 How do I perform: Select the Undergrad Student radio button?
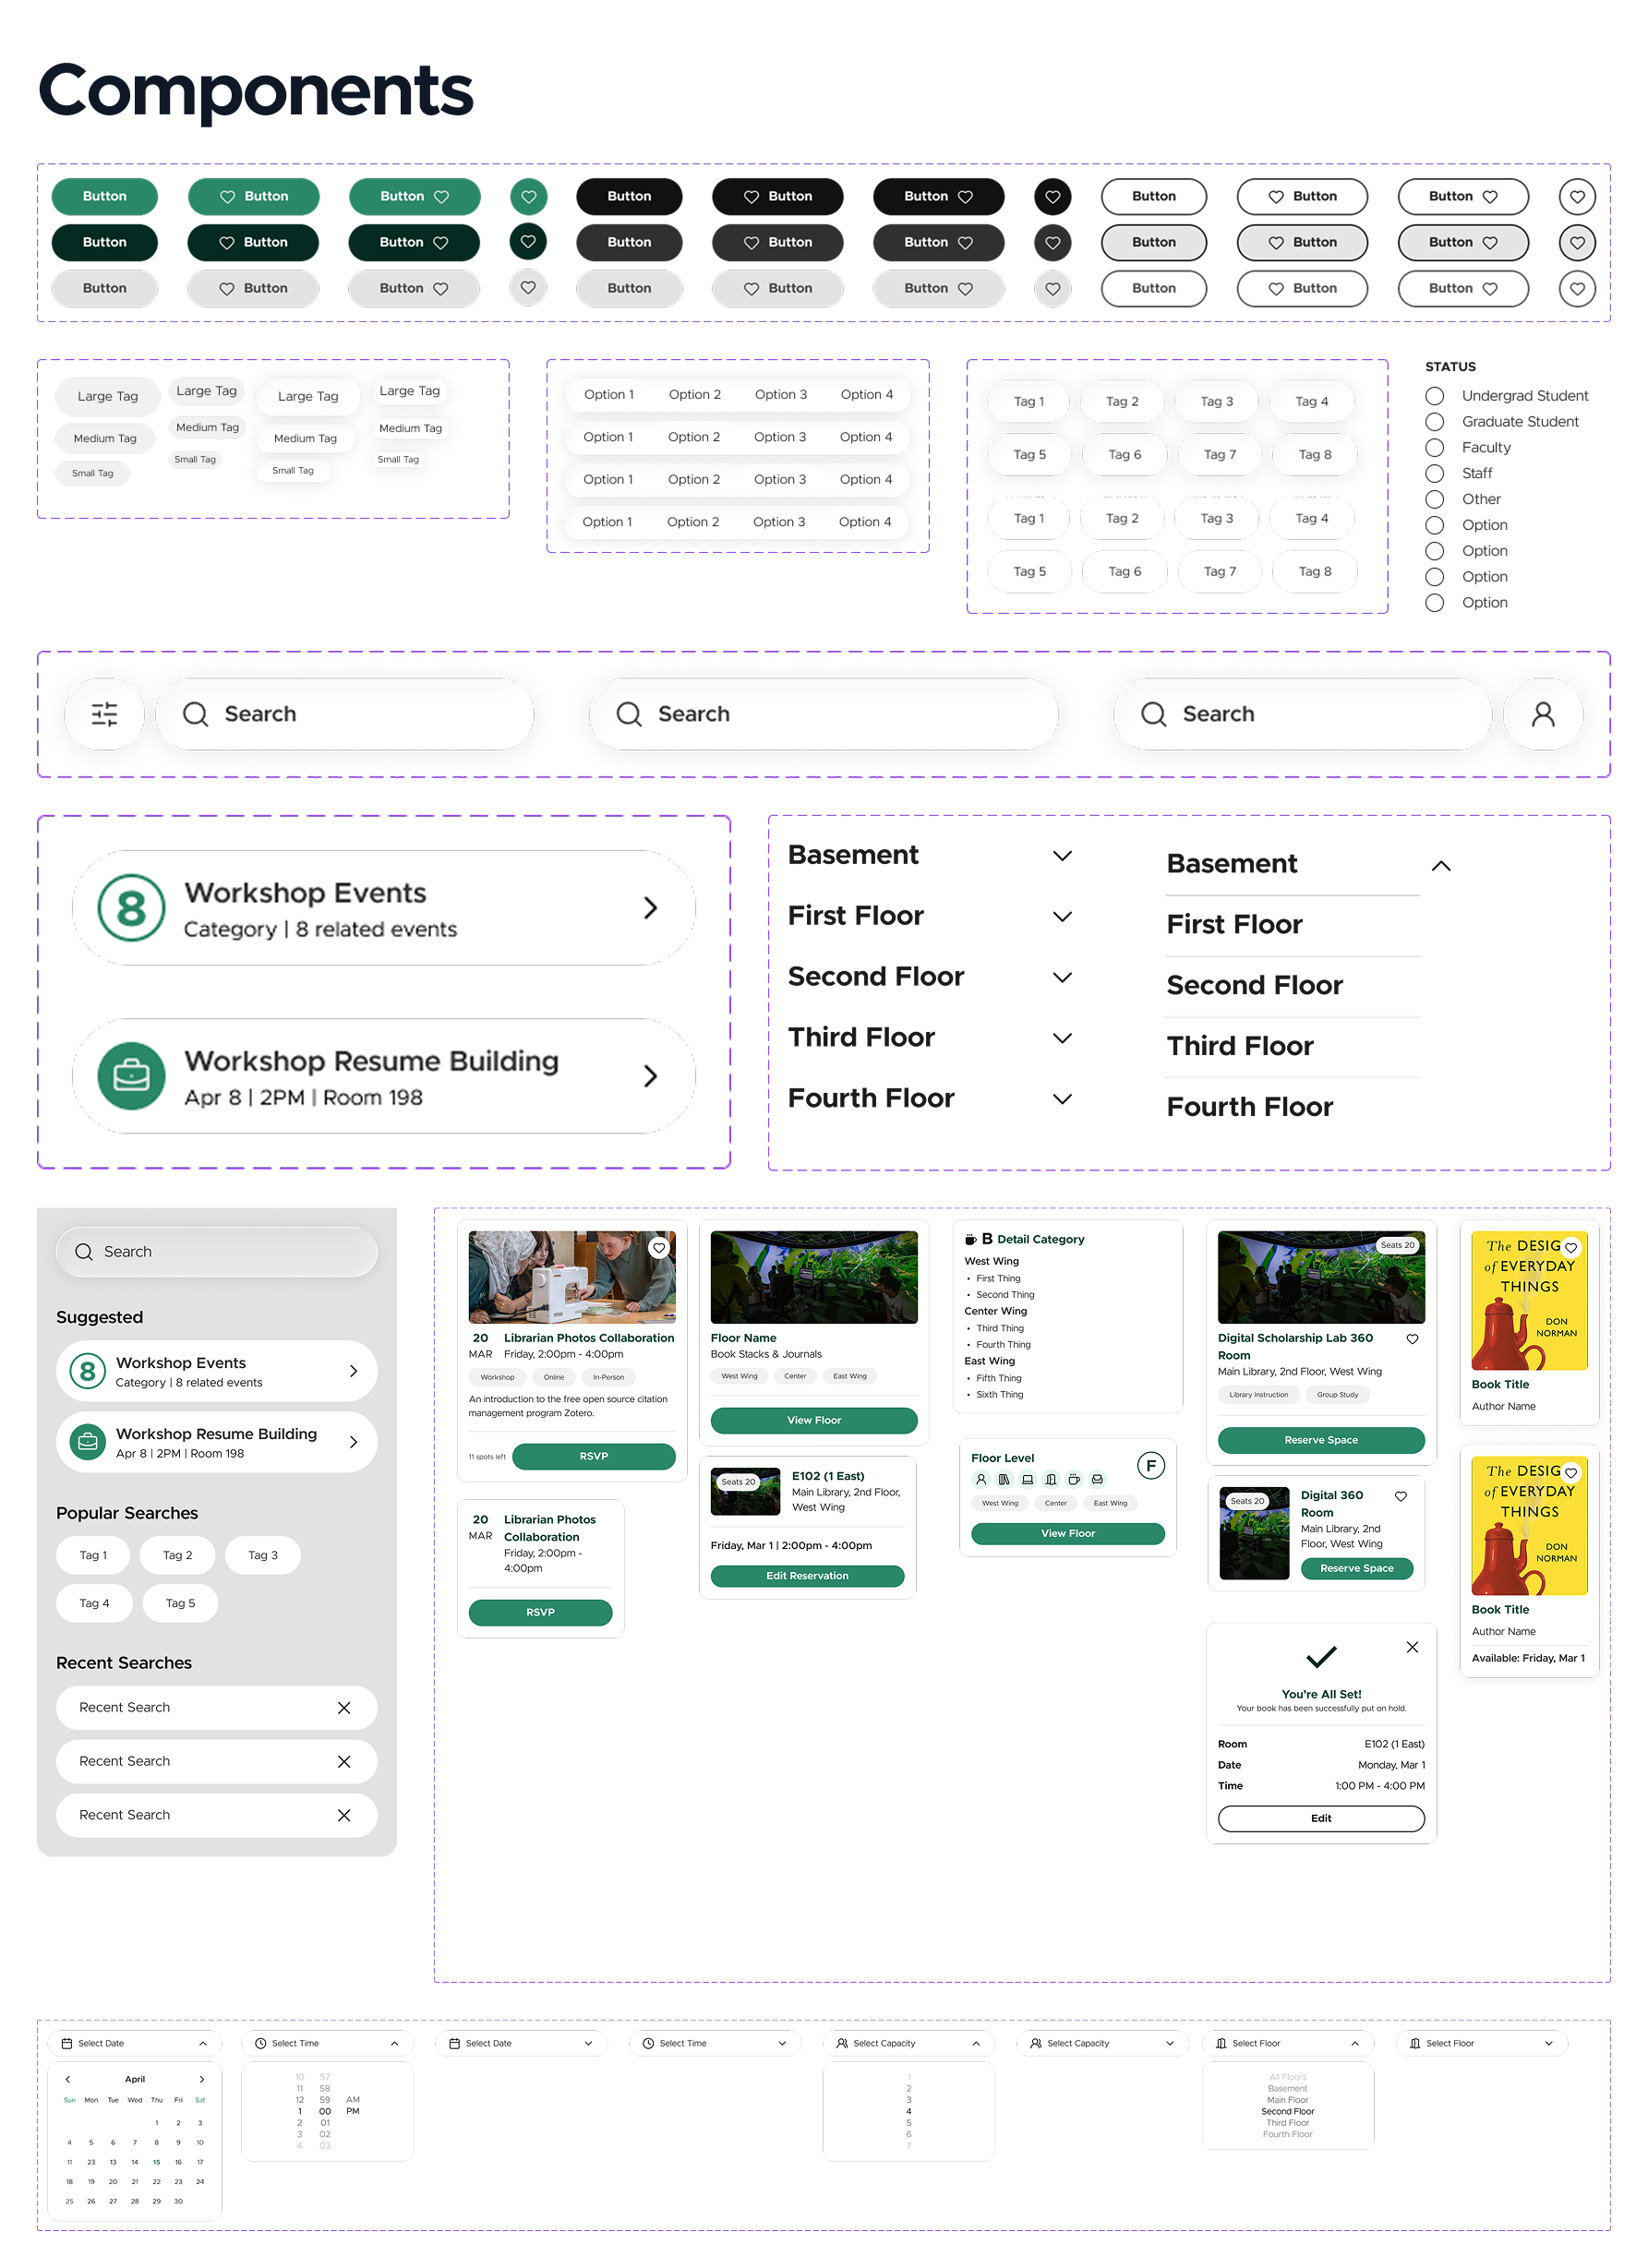coord(1434,396)
